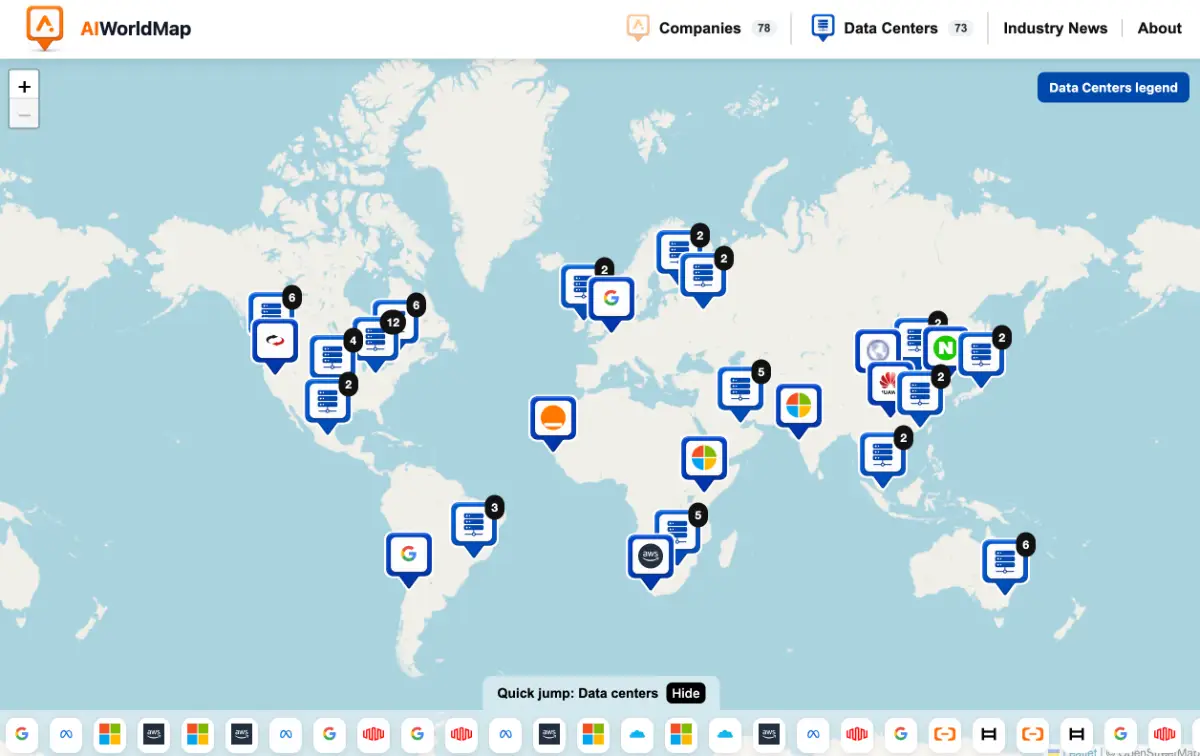Select the Microsoft marker over India
Screen dimensions: 1200x756
(x=798, y=407)
